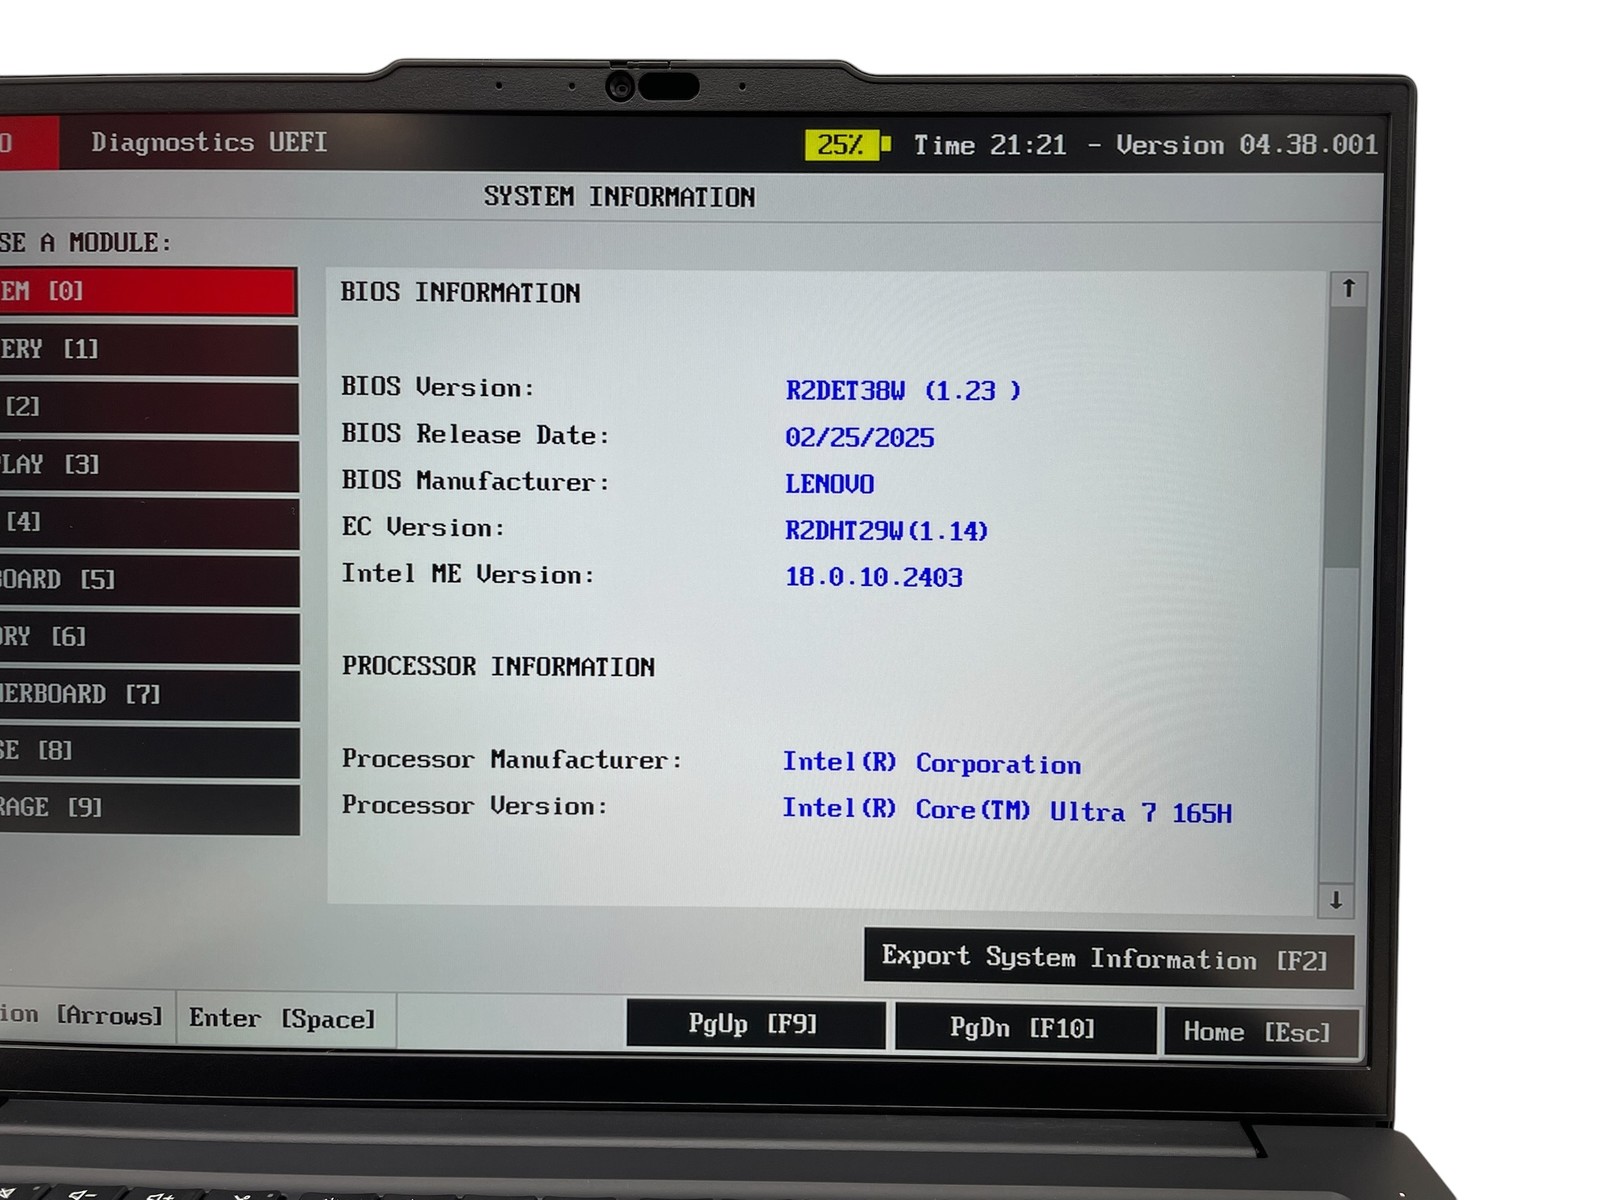The height and width of the screenshot is (1200, 1600).
Task: Click the Time 21:21 text
Action: tap(990, 146)
